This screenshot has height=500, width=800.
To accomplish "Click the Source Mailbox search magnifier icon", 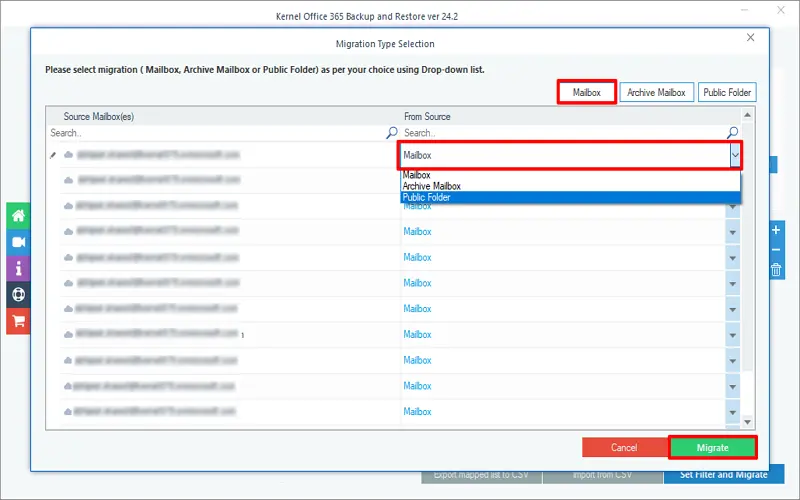I will (391, 133).
